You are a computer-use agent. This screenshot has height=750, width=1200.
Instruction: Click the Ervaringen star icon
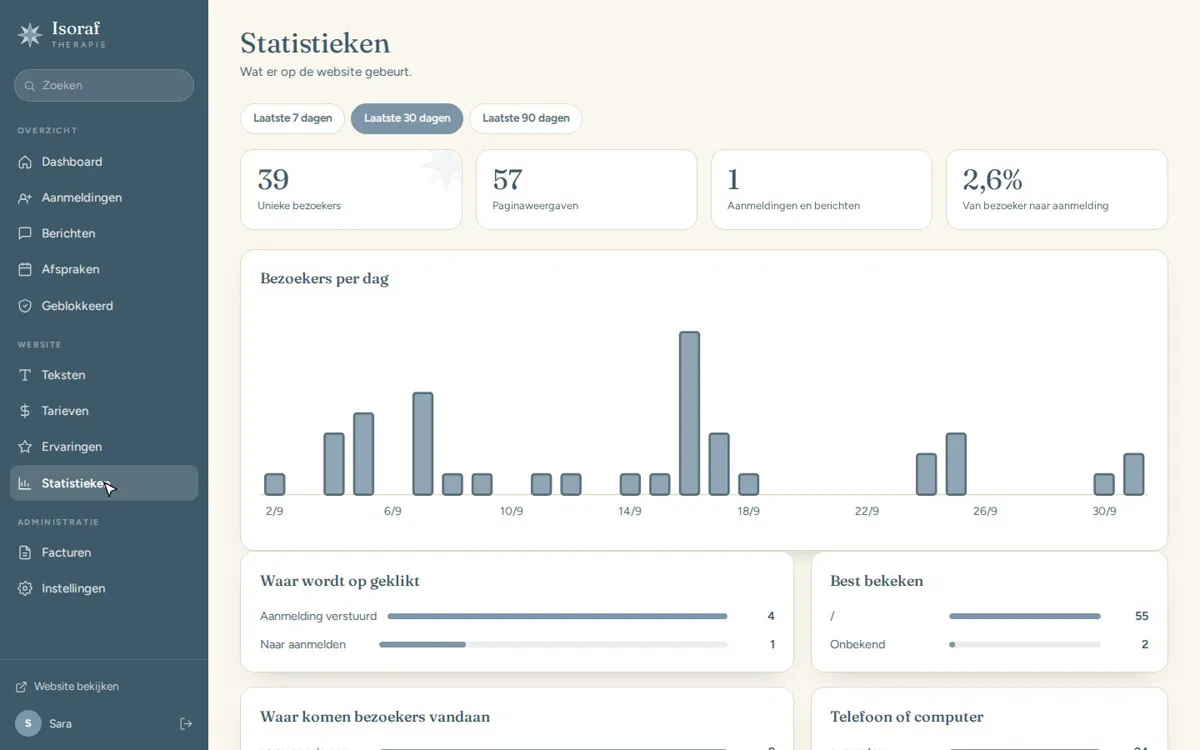[x=25, y=447]
